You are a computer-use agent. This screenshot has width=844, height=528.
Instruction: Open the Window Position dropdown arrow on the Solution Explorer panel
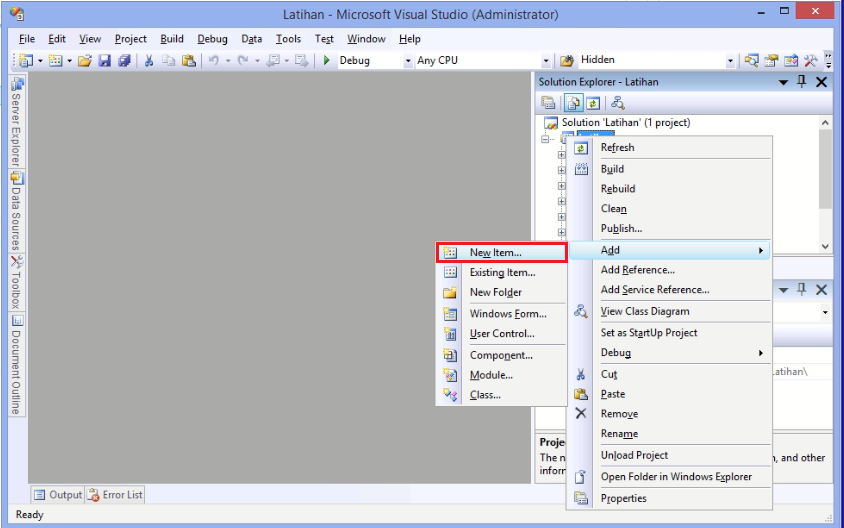click(783, 82)
